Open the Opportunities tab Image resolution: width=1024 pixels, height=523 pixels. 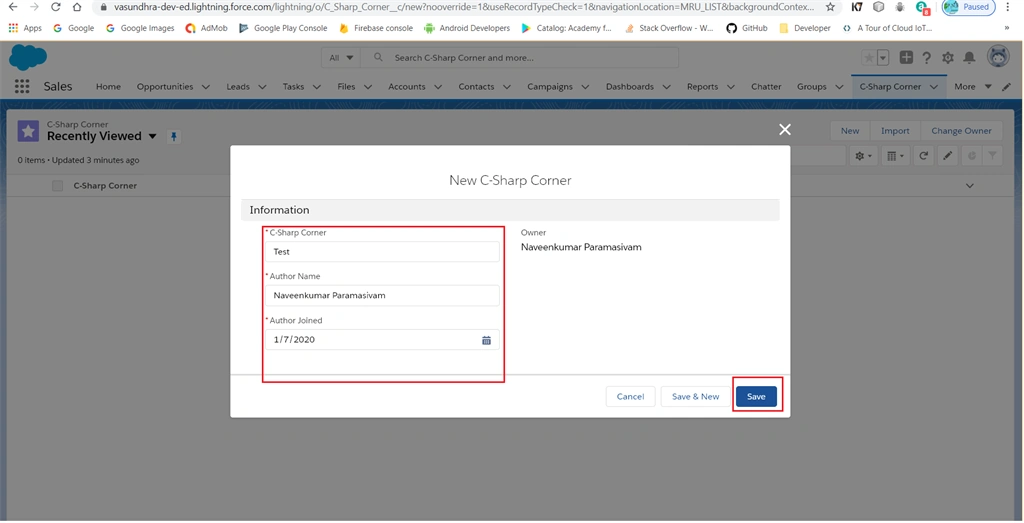165,86
